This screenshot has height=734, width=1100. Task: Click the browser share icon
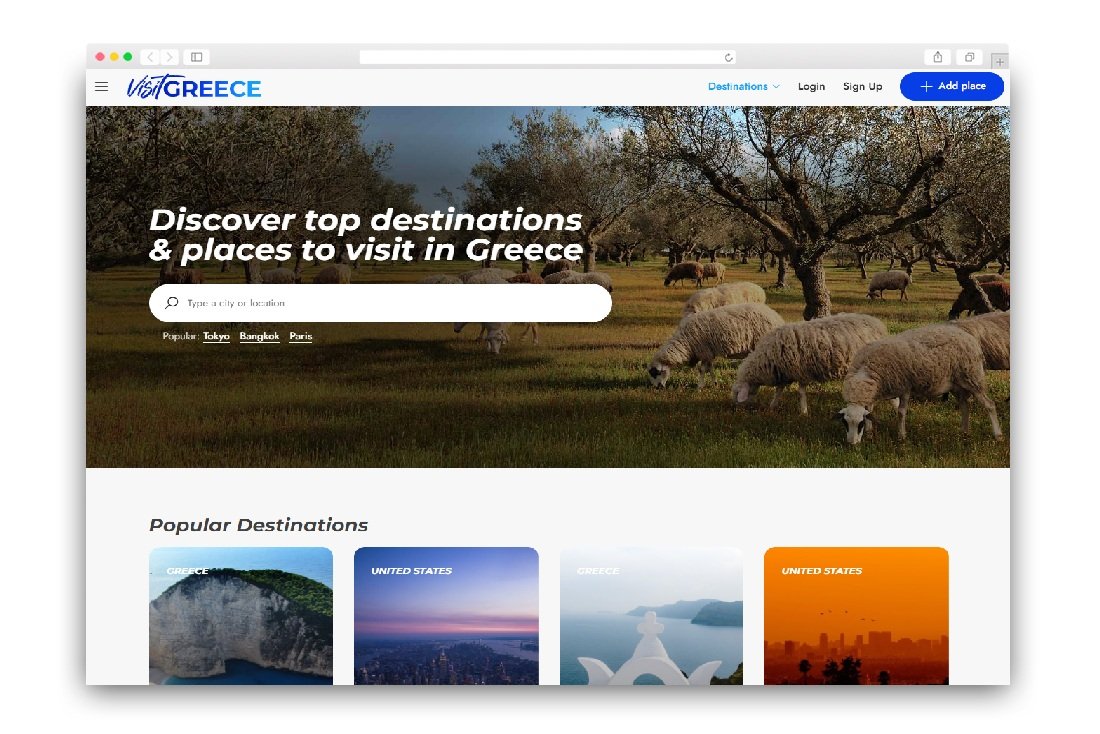[938, 57]
